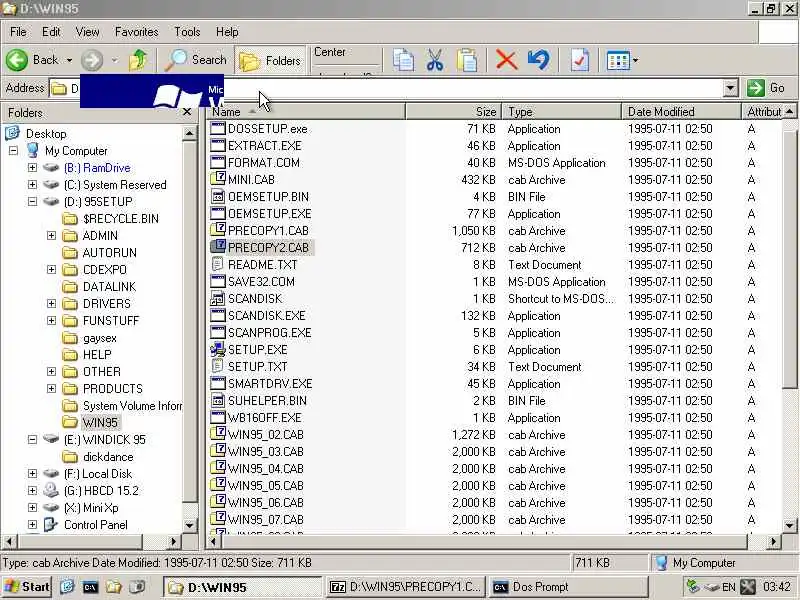Select the AUTORUN folder in tree
The width and height of the screenshot is (800, 600).
[110, 253]
